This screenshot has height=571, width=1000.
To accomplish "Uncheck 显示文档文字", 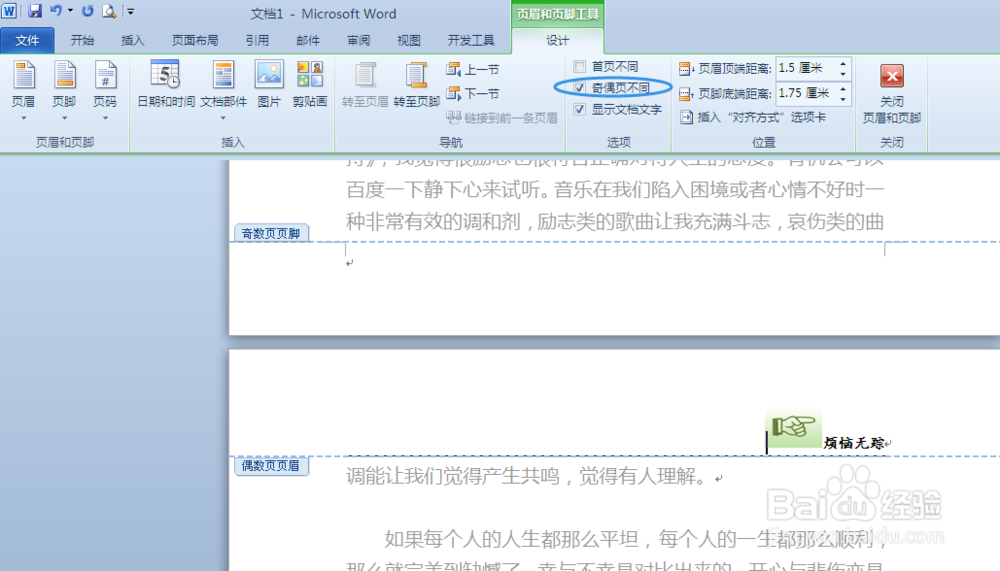I will pyautogui.click(x=580, y=109).
